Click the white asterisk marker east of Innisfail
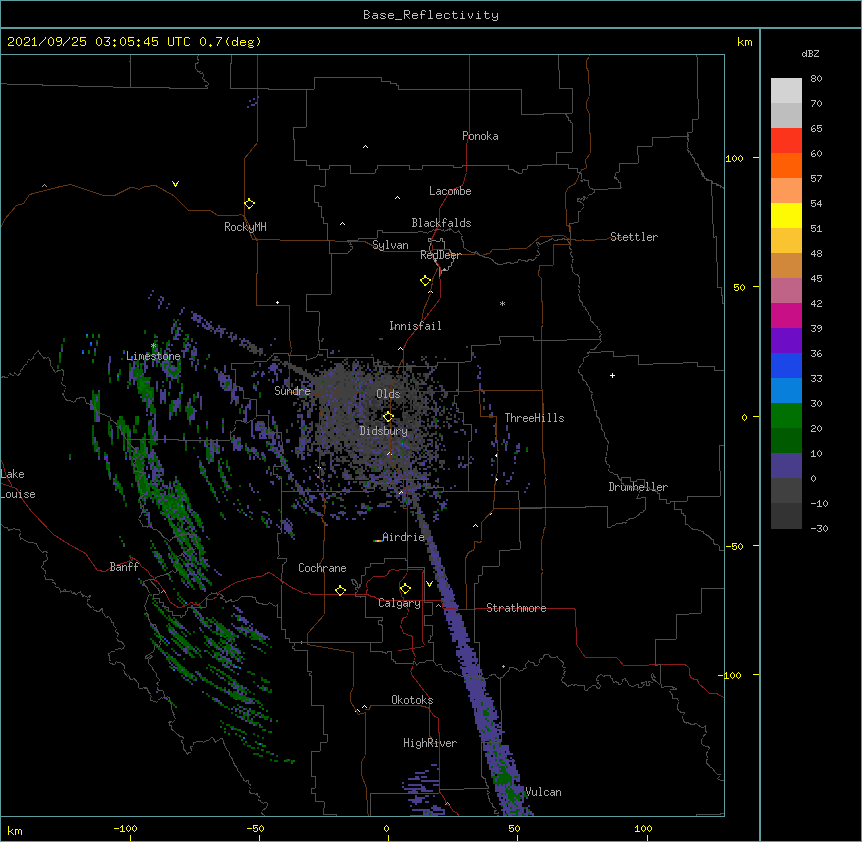Screen dimensions: 862x842 point(502,303)
